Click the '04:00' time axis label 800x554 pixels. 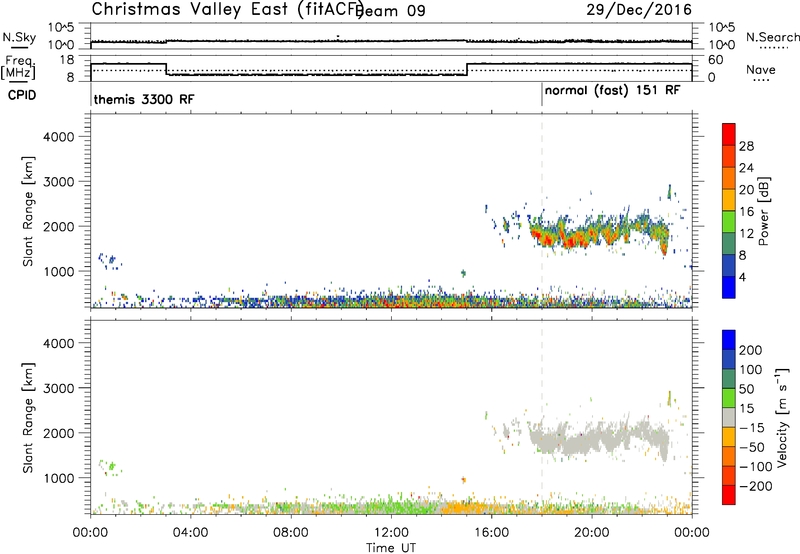click(x=190, y=533)
